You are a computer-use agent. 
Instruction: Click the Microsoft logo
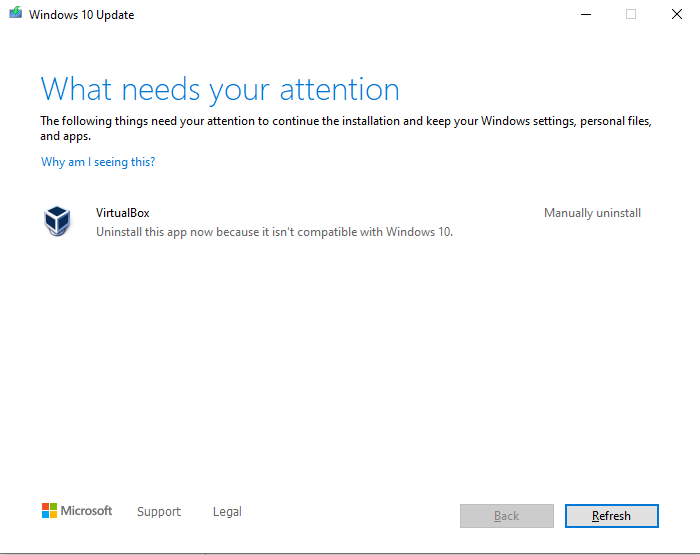point(77,510)
